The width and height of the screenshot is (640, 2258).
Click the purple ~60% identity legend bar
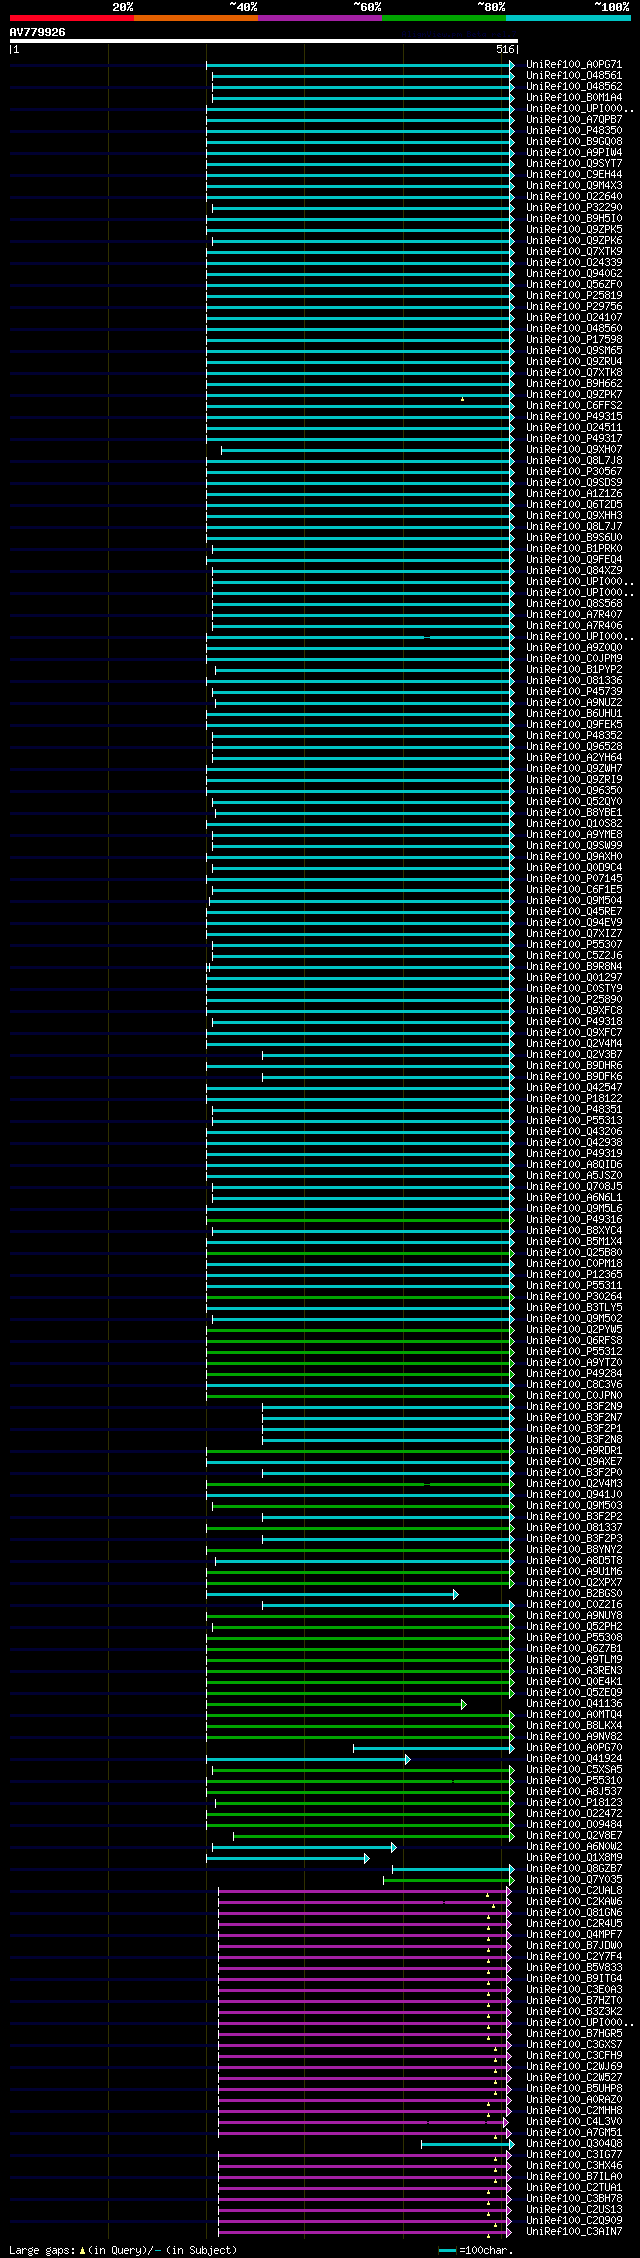[319, 18]
